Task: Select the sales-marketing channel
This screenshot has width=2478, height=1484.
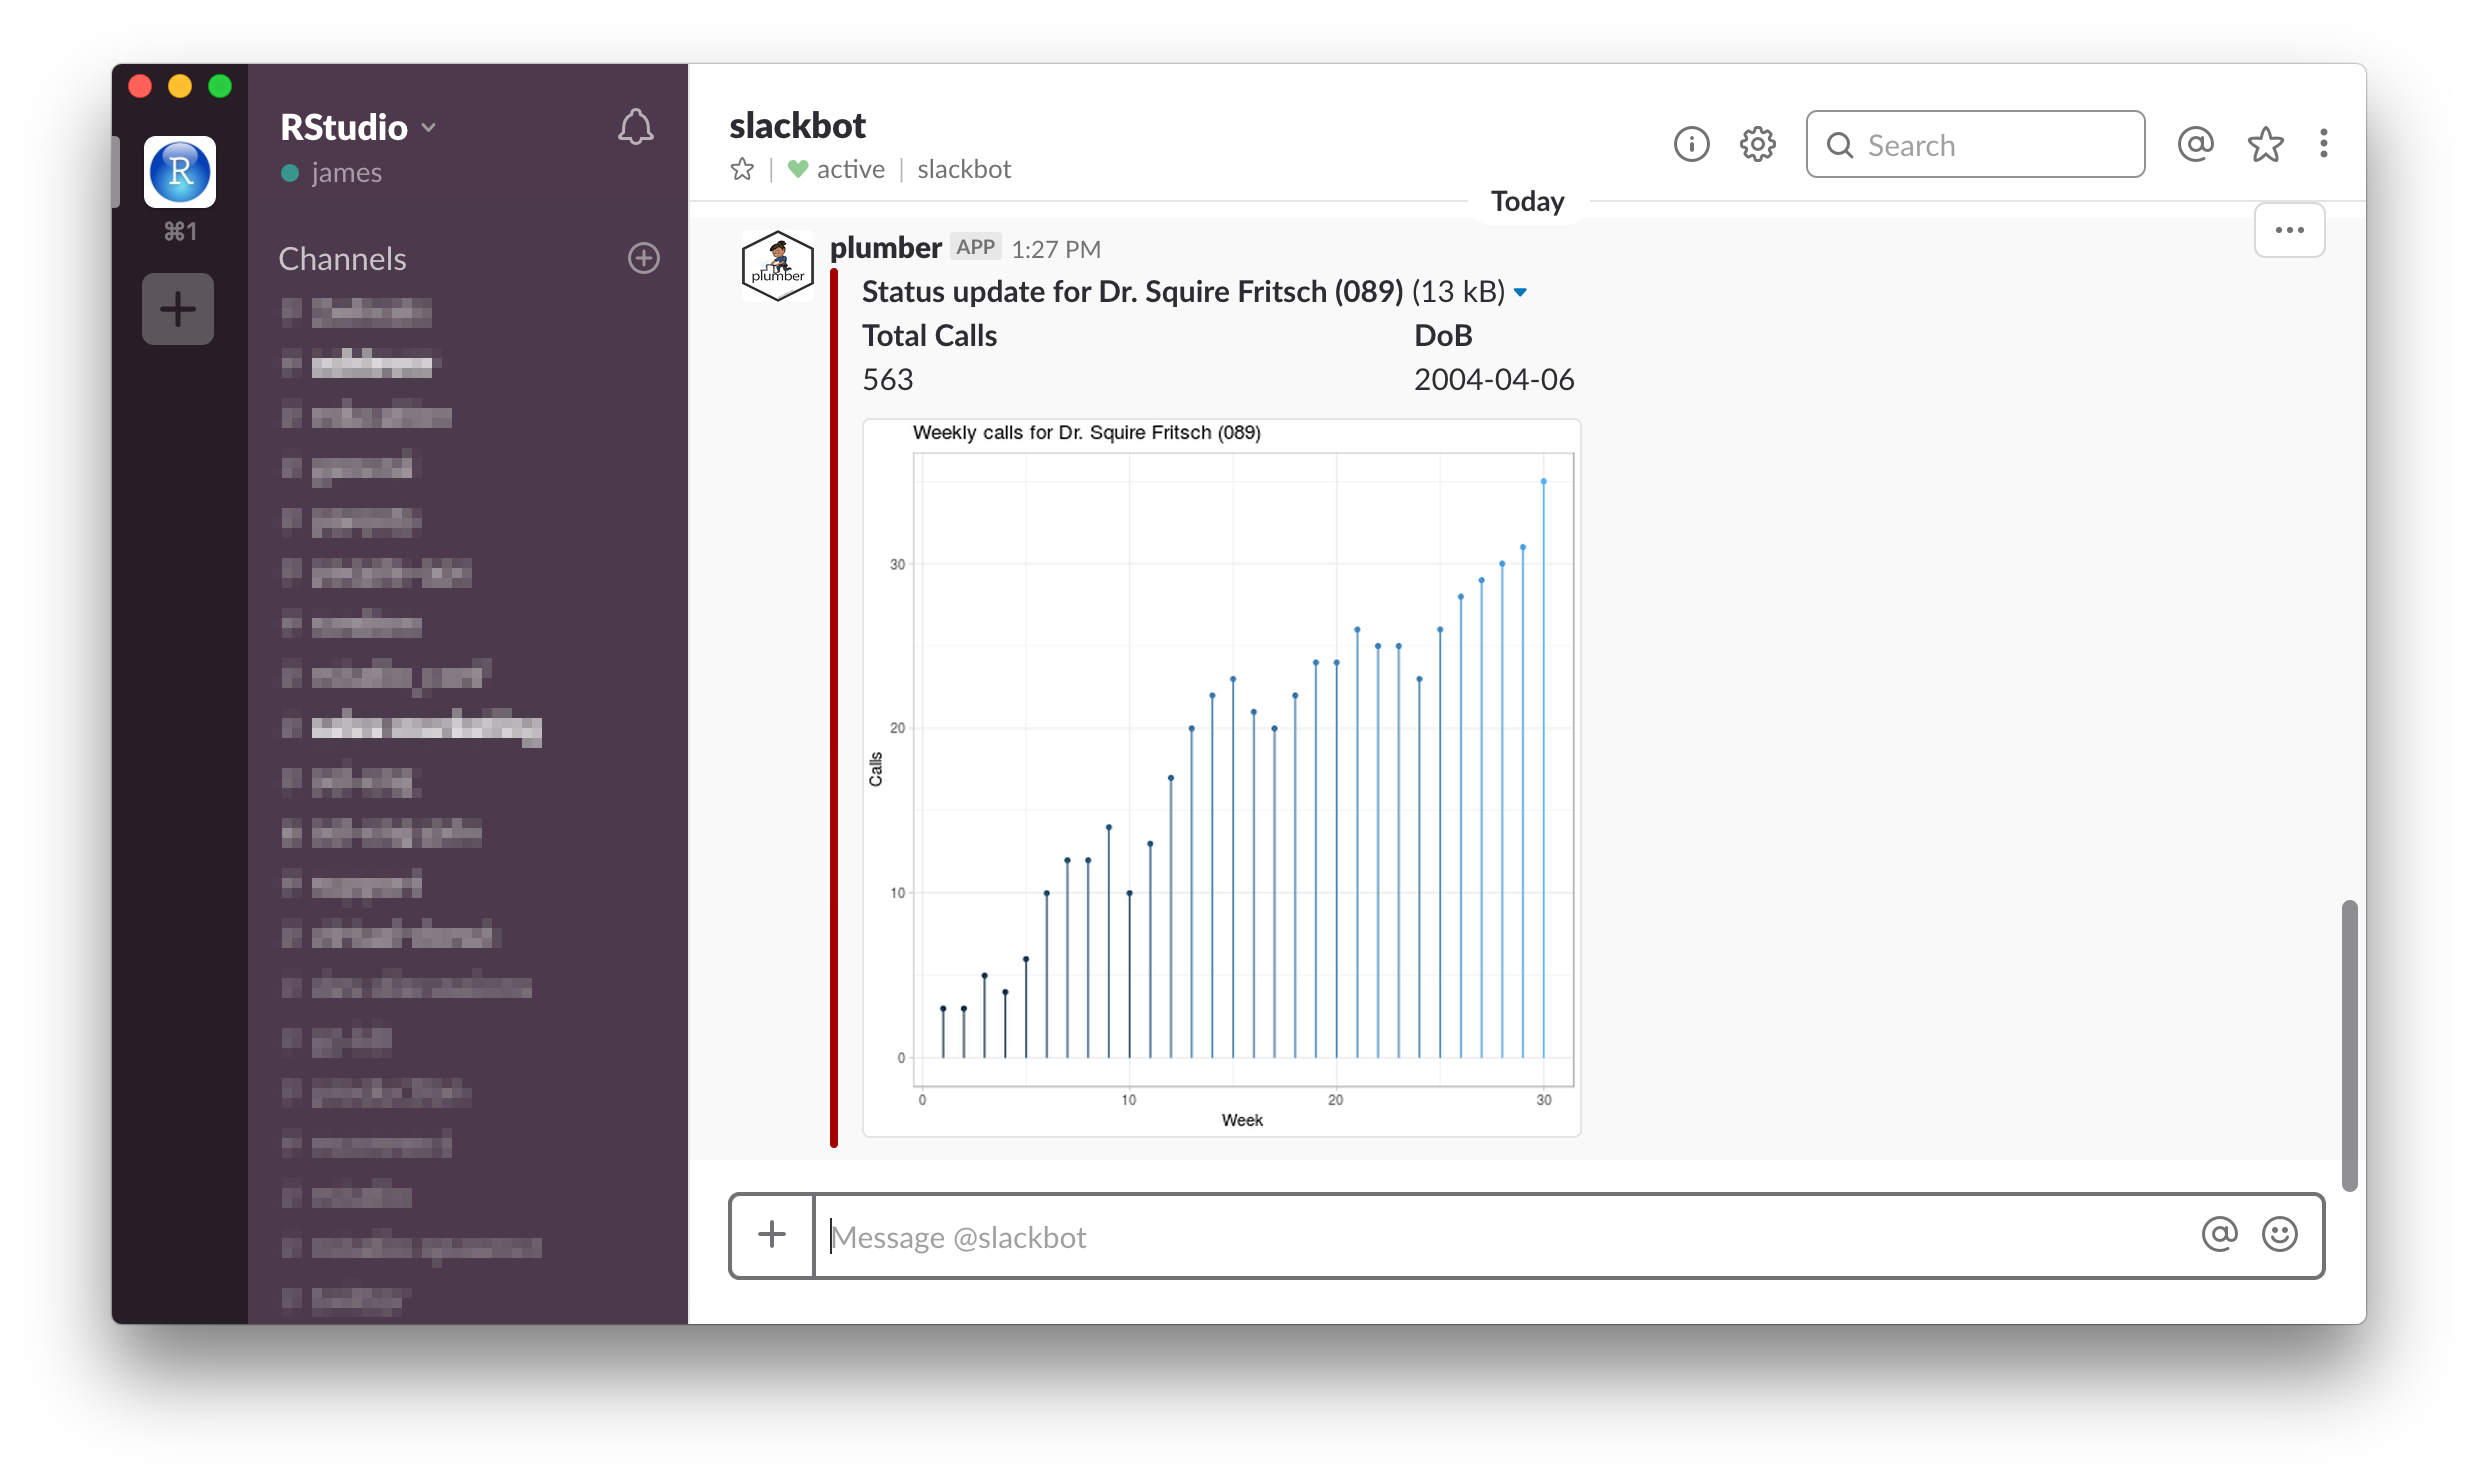Action: (427, 726)
